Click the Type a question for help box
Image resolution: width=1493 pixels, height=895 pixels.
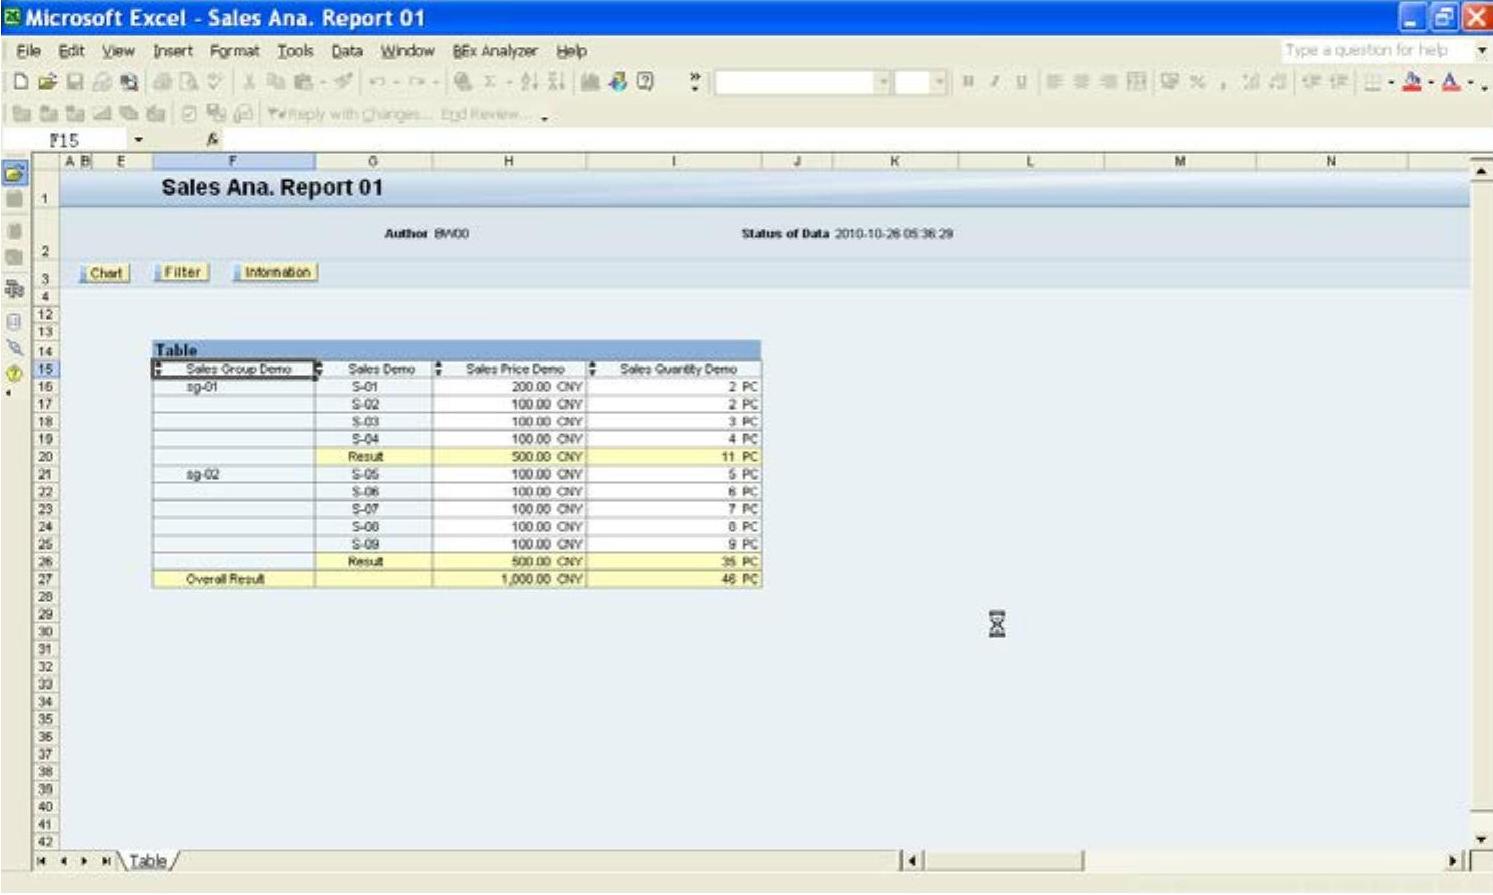tap(1378, 50)
